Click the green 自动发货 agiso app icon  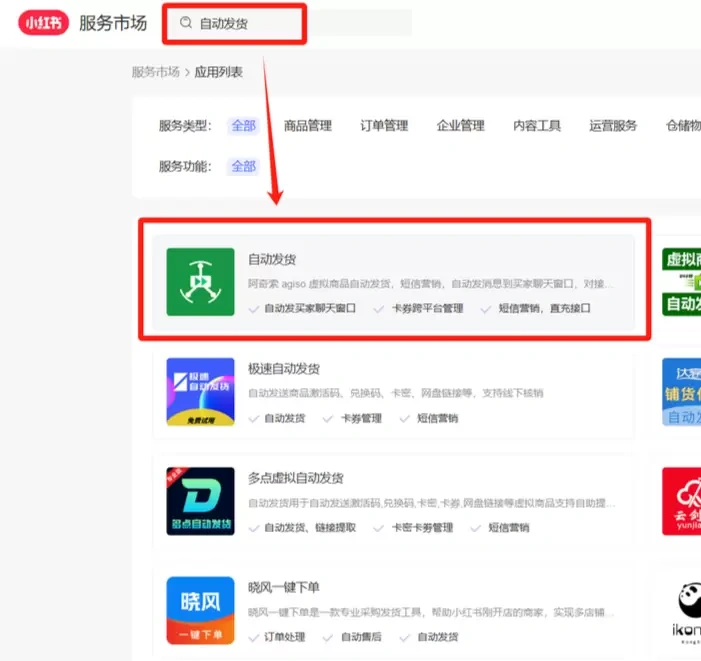tap(200, 282)
